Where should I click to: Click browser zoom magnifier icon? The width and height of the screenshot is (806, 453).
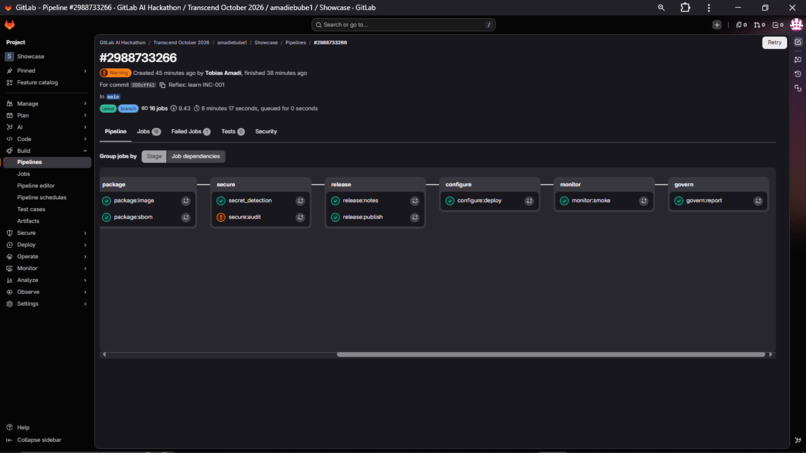click(661, 8)
